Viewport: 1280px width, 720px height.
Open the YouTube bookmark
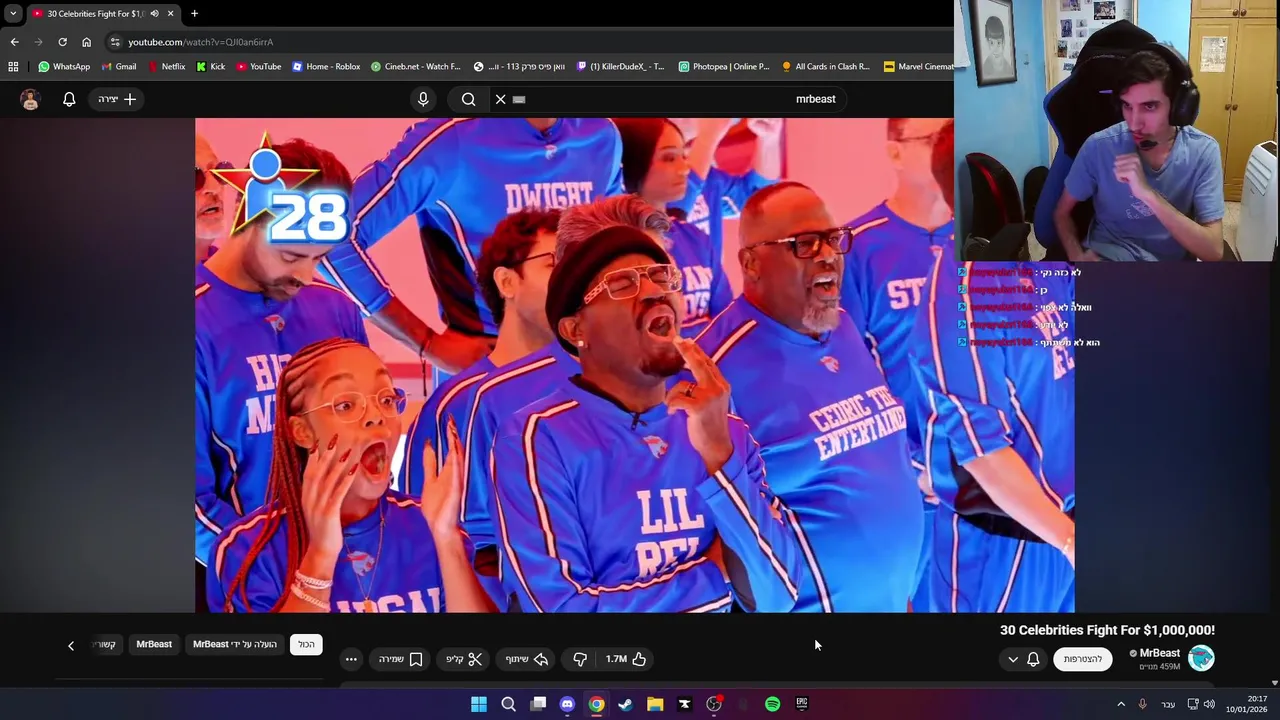coord(259,67)
